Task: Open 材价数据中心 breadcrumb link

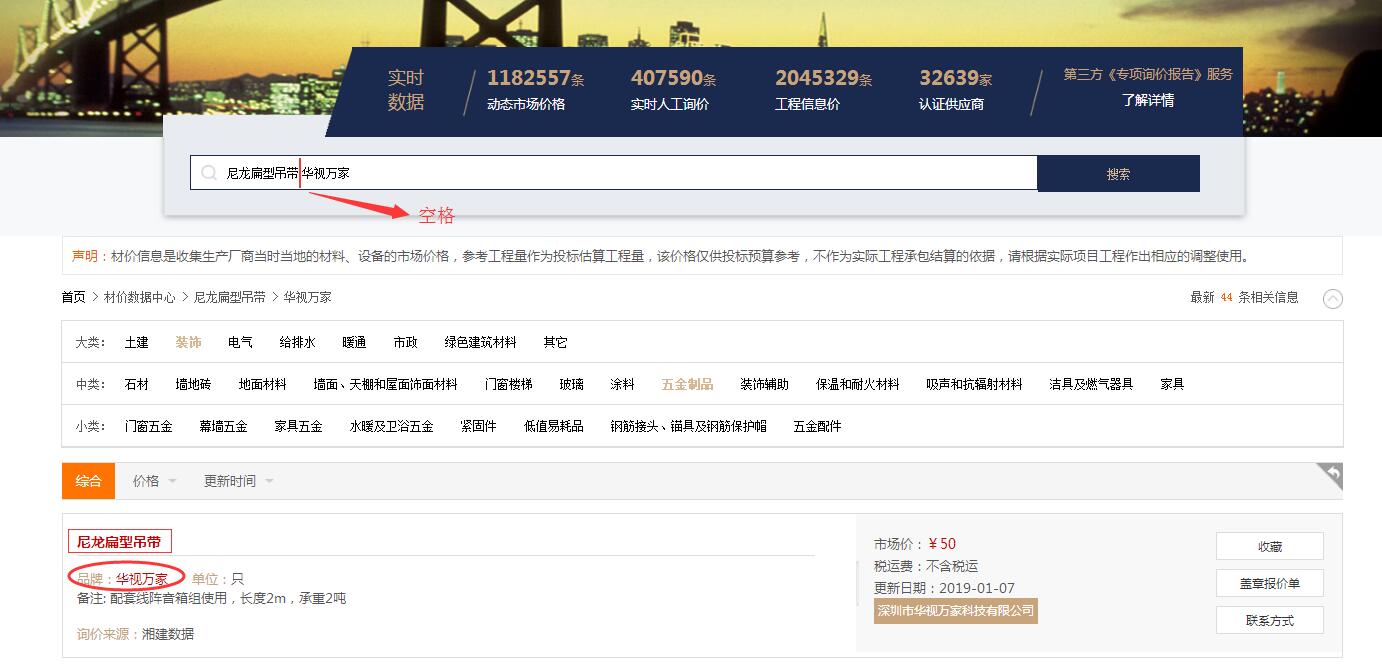Action: (x=139, y=297)
